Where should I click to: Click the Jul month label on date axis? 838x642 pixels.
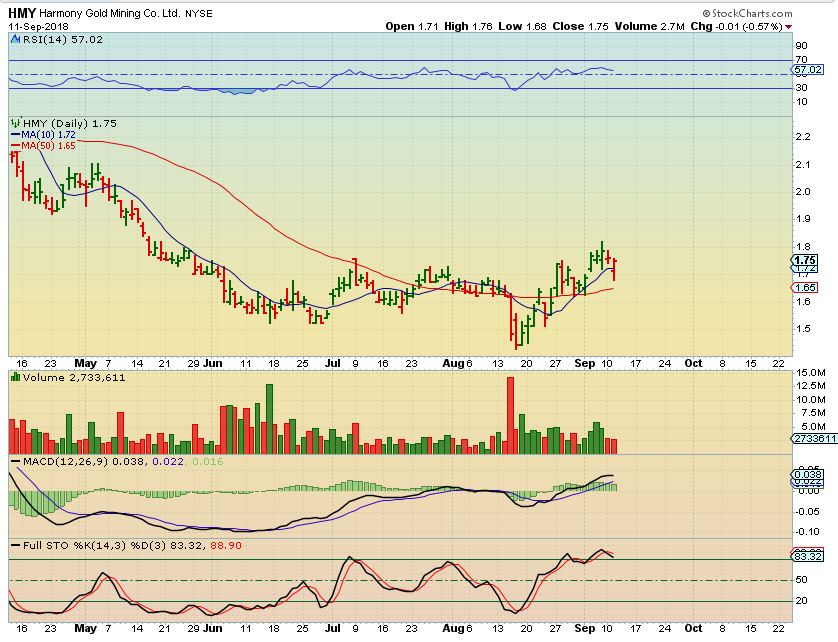[x=332, y=364]
